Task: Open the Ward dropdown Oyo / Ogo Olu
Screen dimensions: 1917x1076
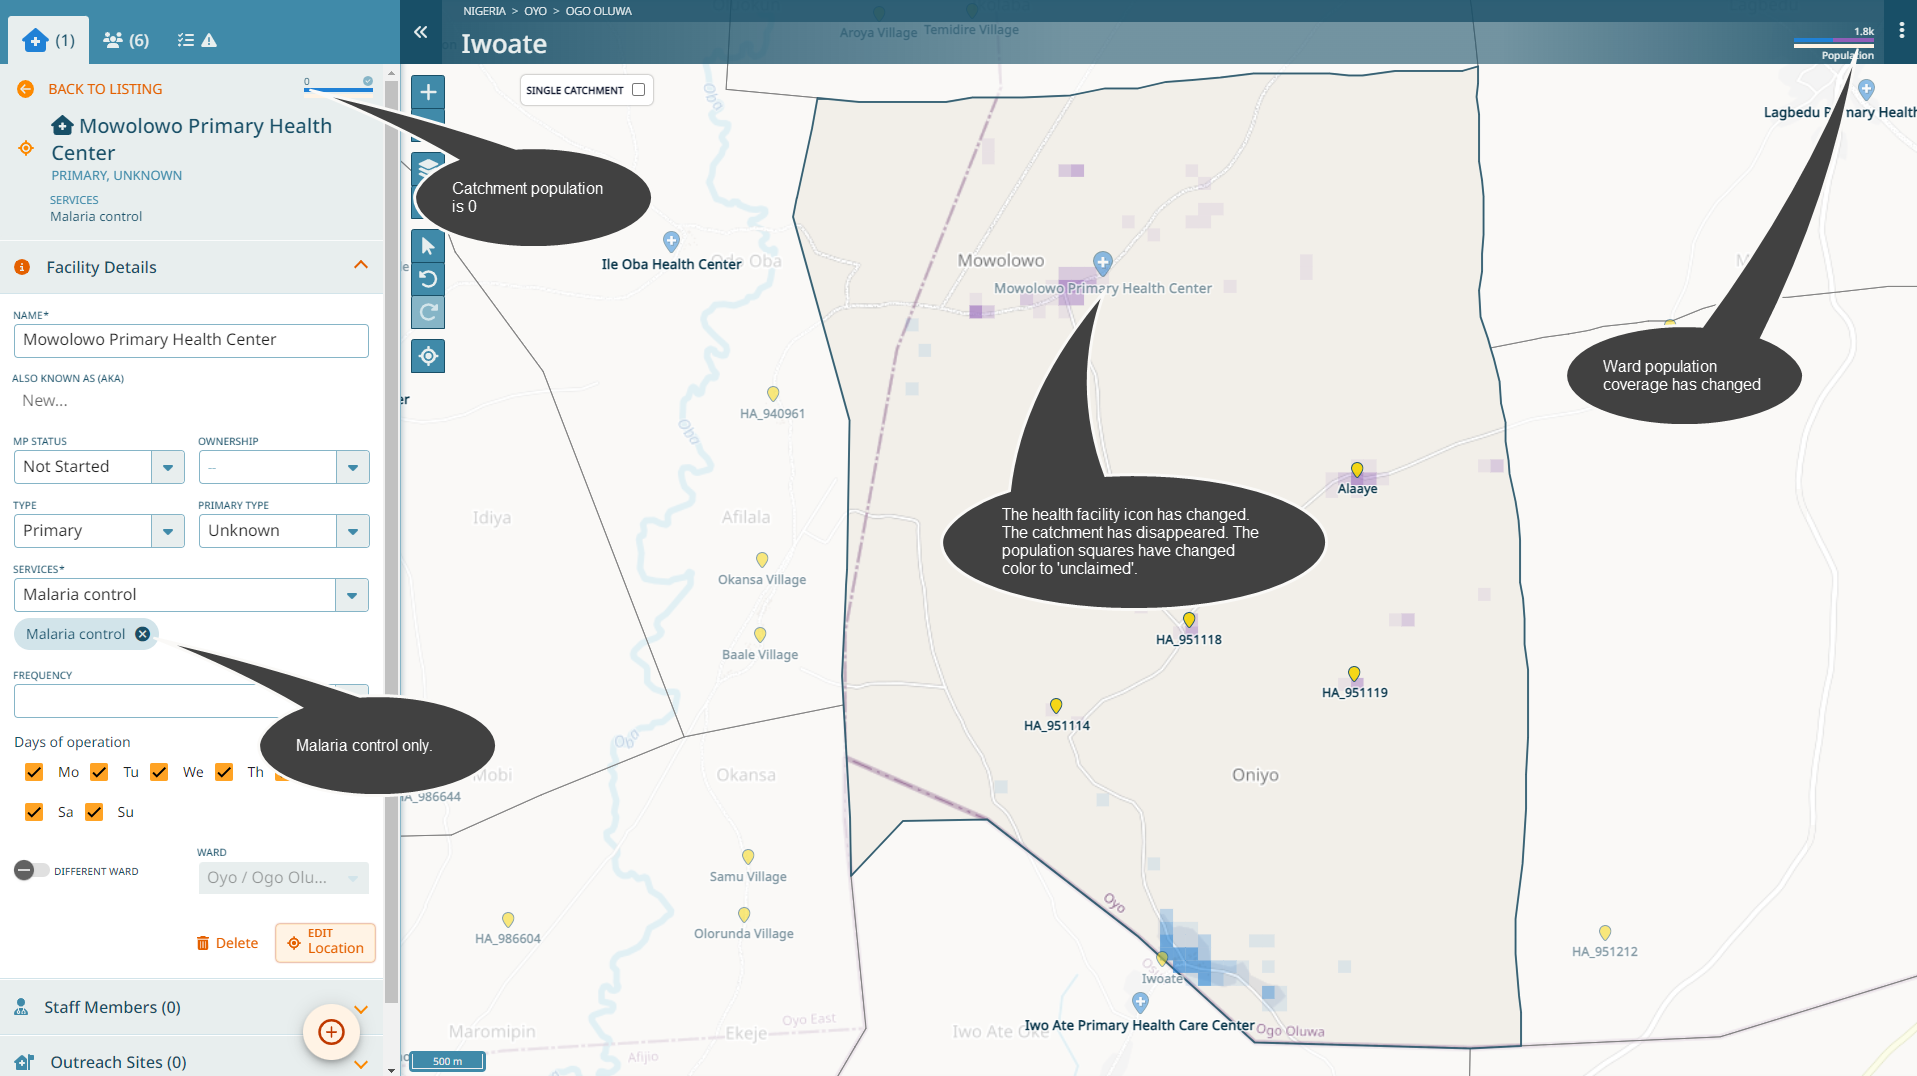Action: click(x=284, y=878)
